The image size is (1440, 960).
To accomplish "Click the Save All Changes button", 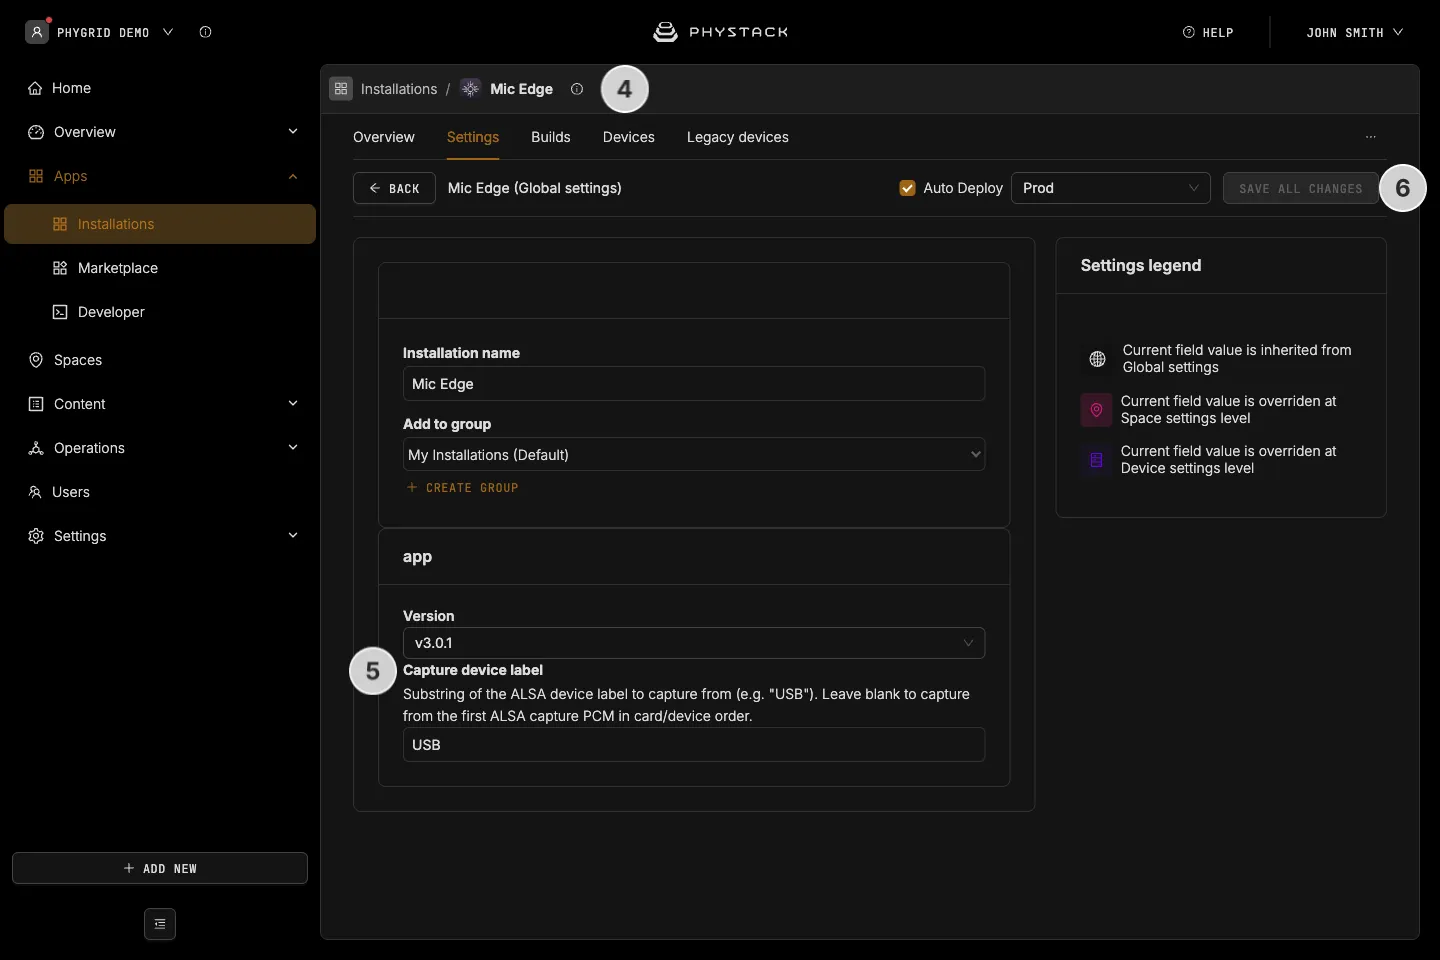I will (1301, 188).
